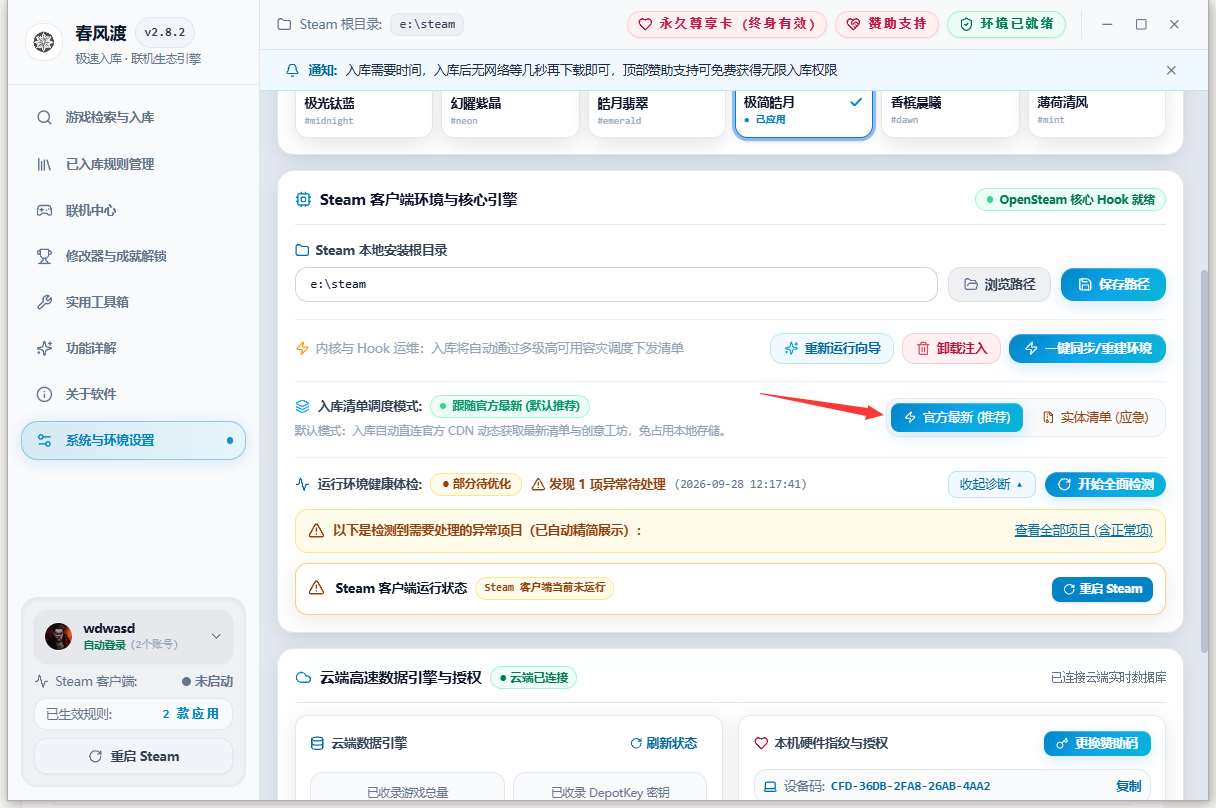Screen dimensions: 1216x808
Task: Click the Steam 本地安装根目录 path field
Action: pos(616,284)
